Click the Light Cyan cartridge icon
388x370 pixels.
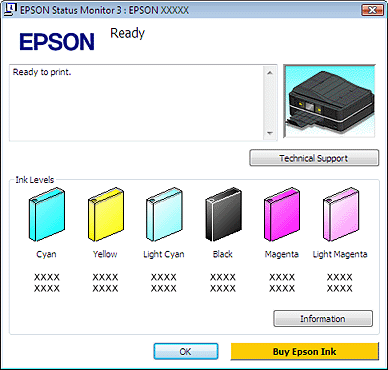tap(164, 214)
